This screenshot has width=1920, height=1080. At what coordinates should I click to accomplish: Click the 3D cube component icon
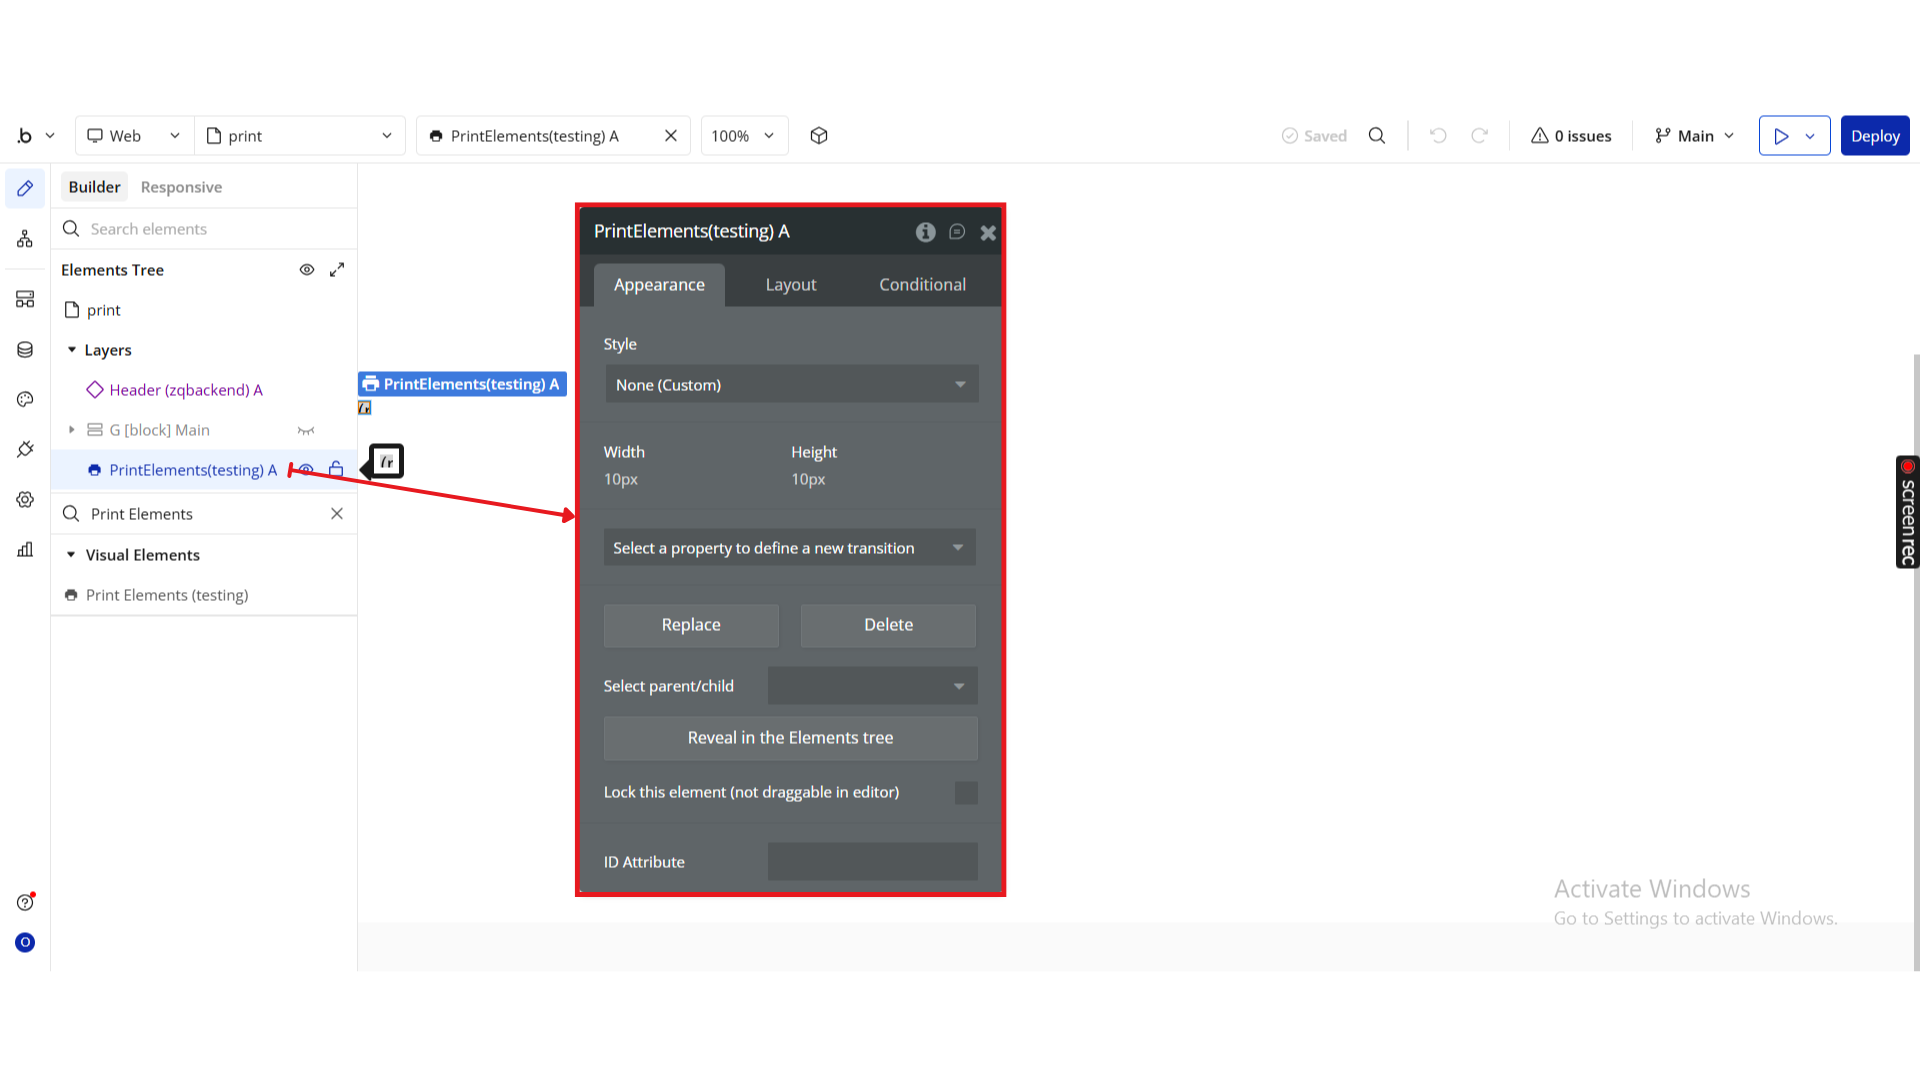[x=819, y=136]
